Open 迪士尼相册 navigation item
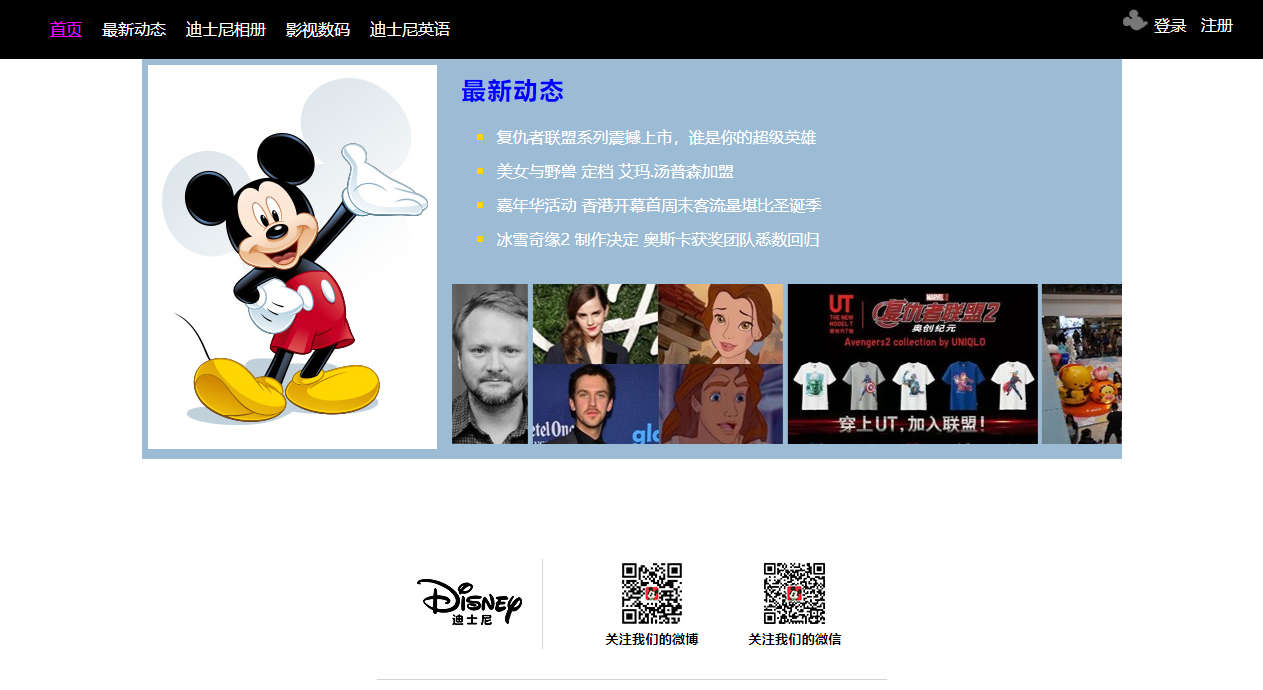This screenshot has width=1263, height=690. 226,29
